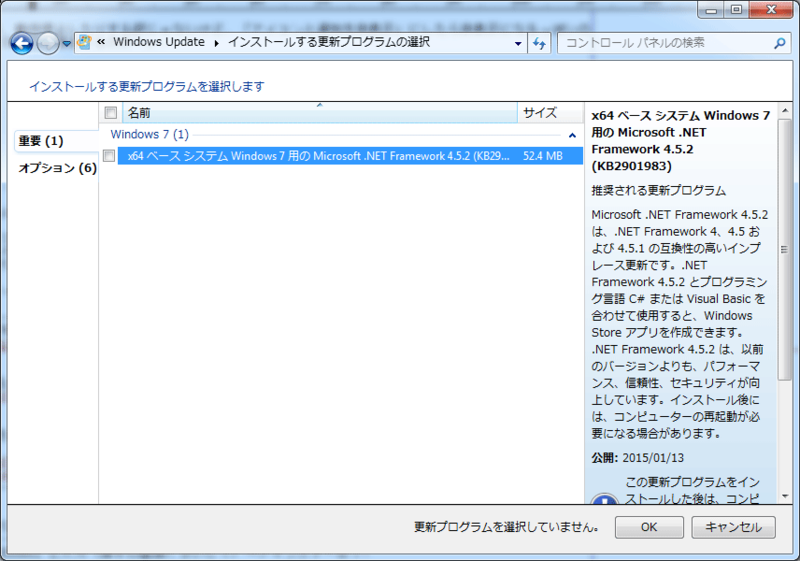This screenshot has width=800, height=561.
Task: Sort by the サイズ column header
Action: (550, 113)
